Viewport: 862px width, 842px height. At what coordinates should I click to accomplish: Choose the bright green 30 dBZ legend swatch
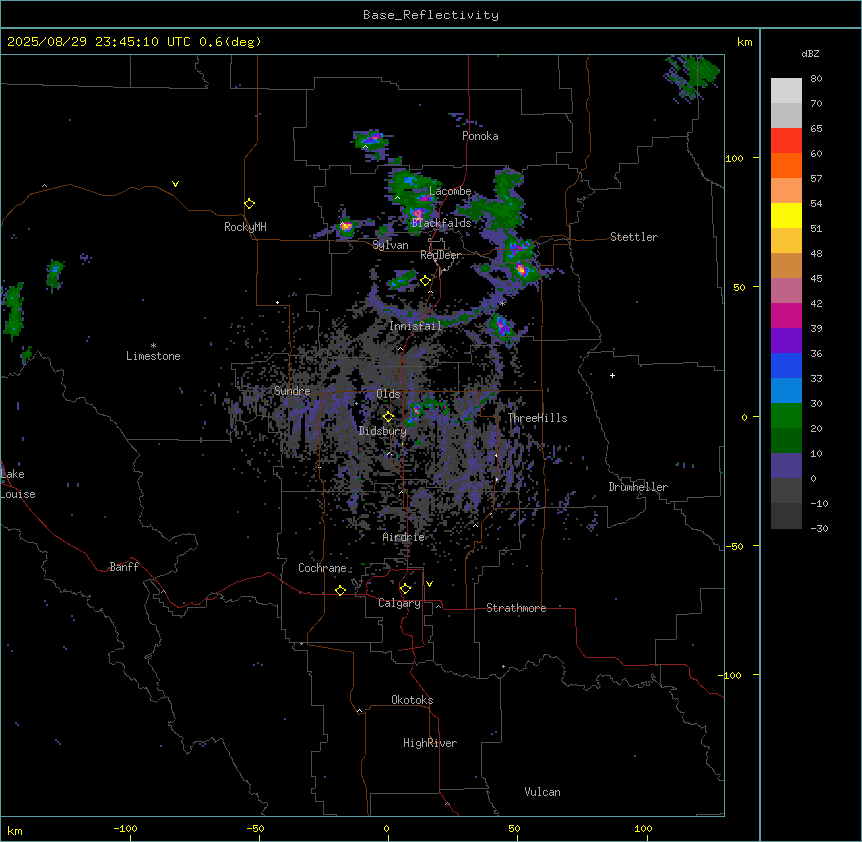[786, 416]
